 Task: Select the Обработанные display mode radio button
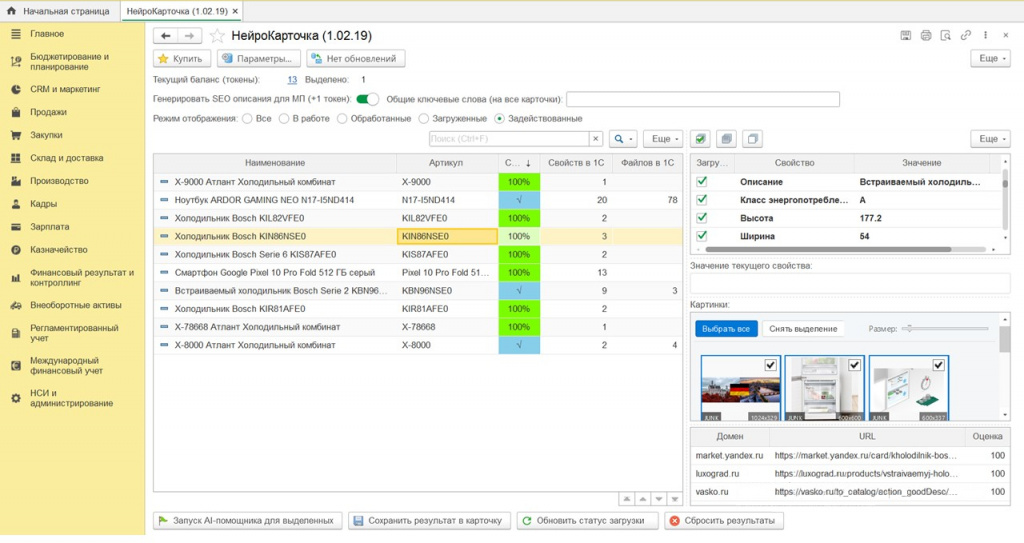tap(343, 119)
